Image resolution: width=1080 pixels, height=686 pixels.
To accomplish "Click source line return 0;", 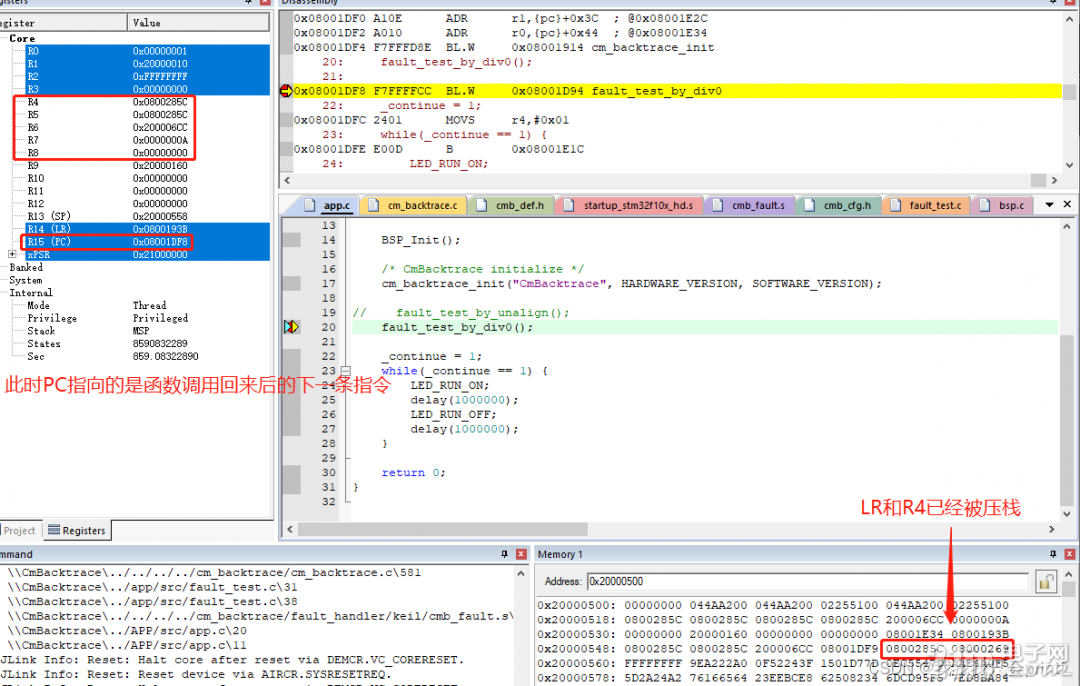I will (413, 473).
